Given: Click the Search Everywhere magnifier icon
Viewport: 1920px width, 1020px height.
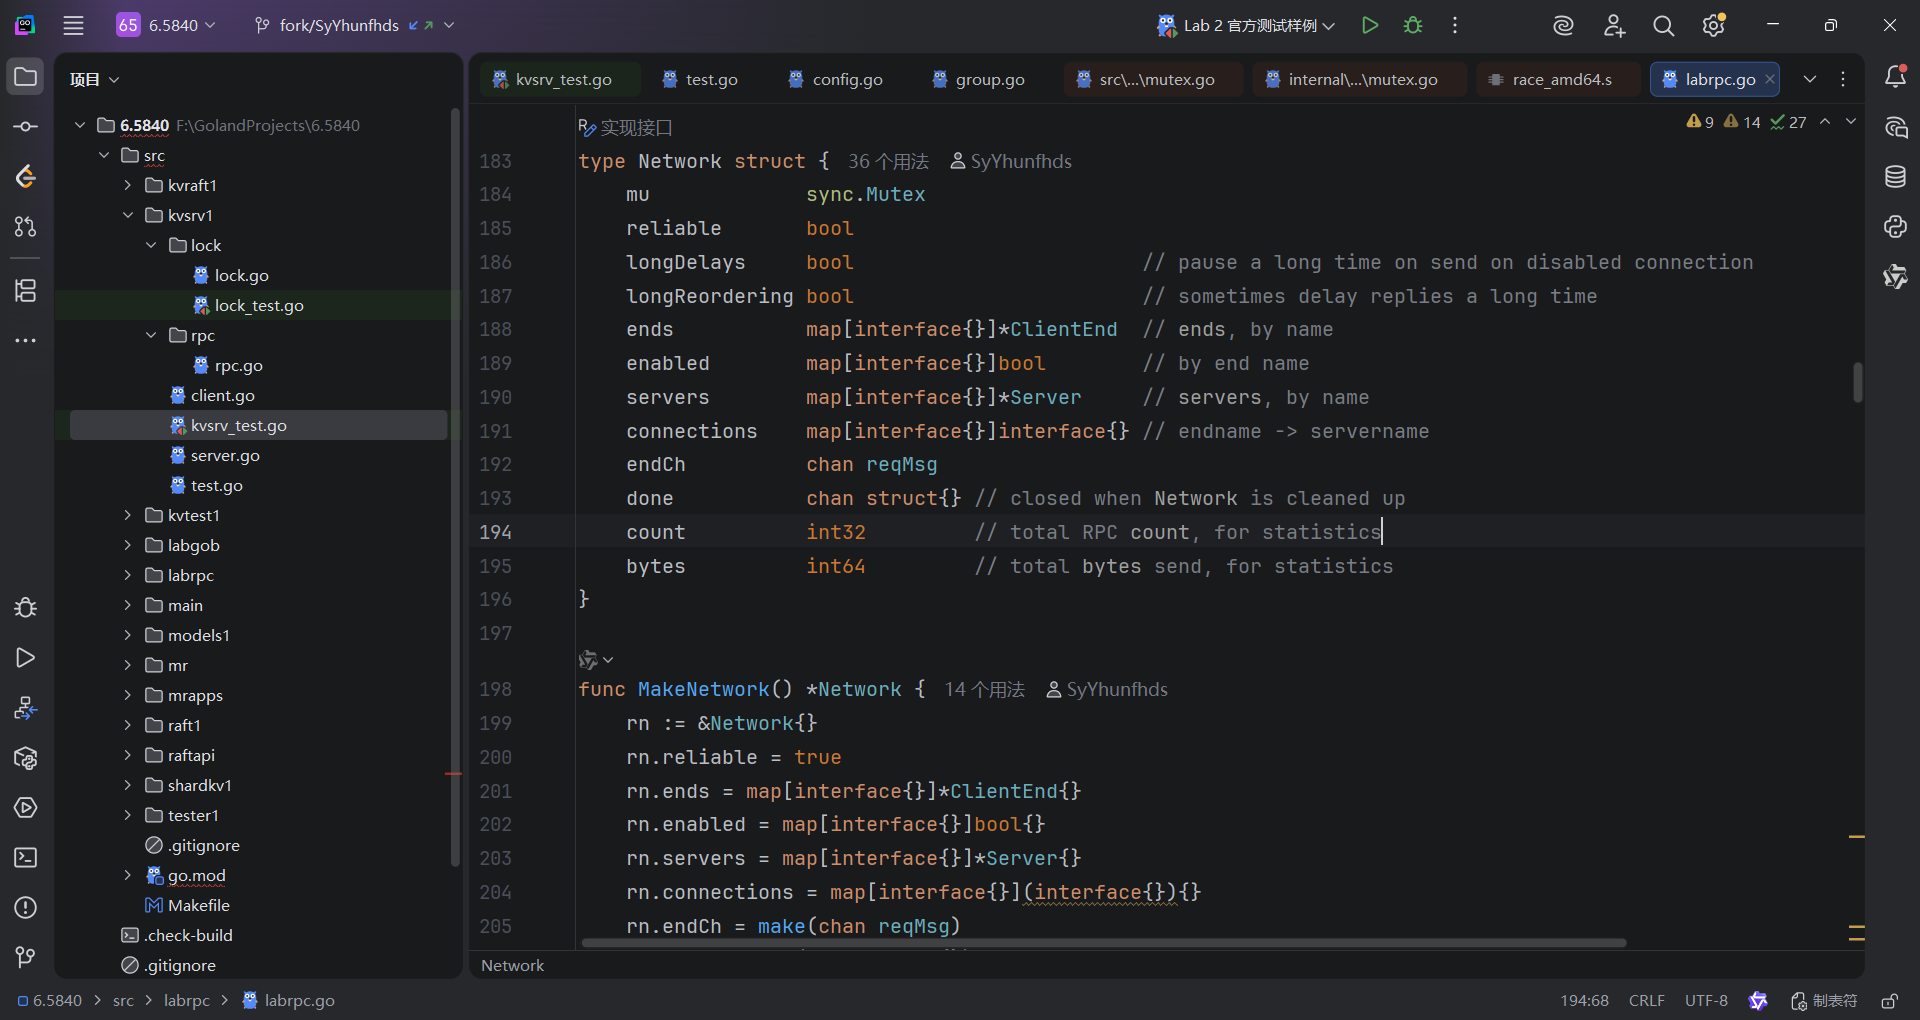Looking at the screenshot, I should (x=1663, y=26).
